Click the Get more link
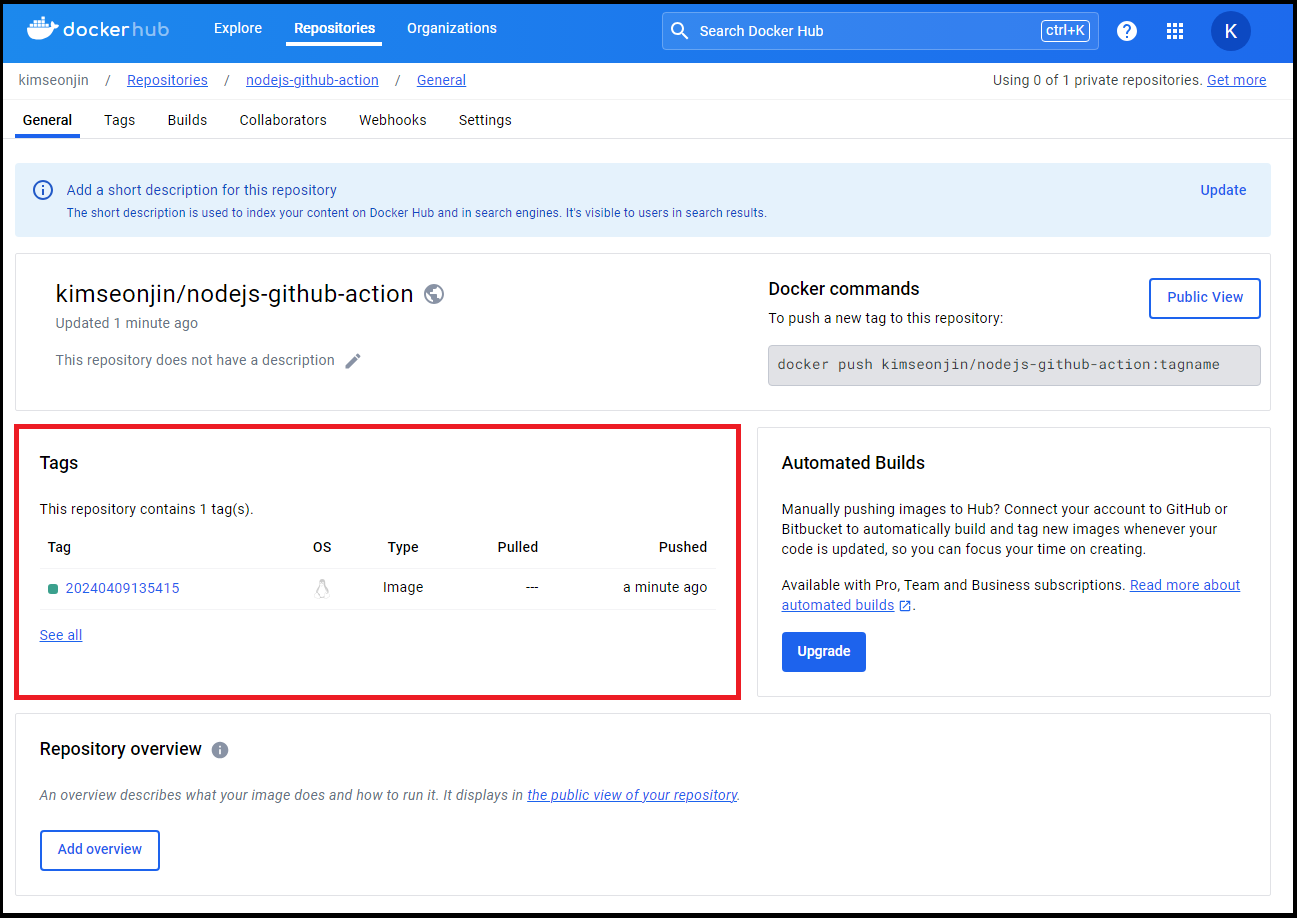 tap(1236, 80)
